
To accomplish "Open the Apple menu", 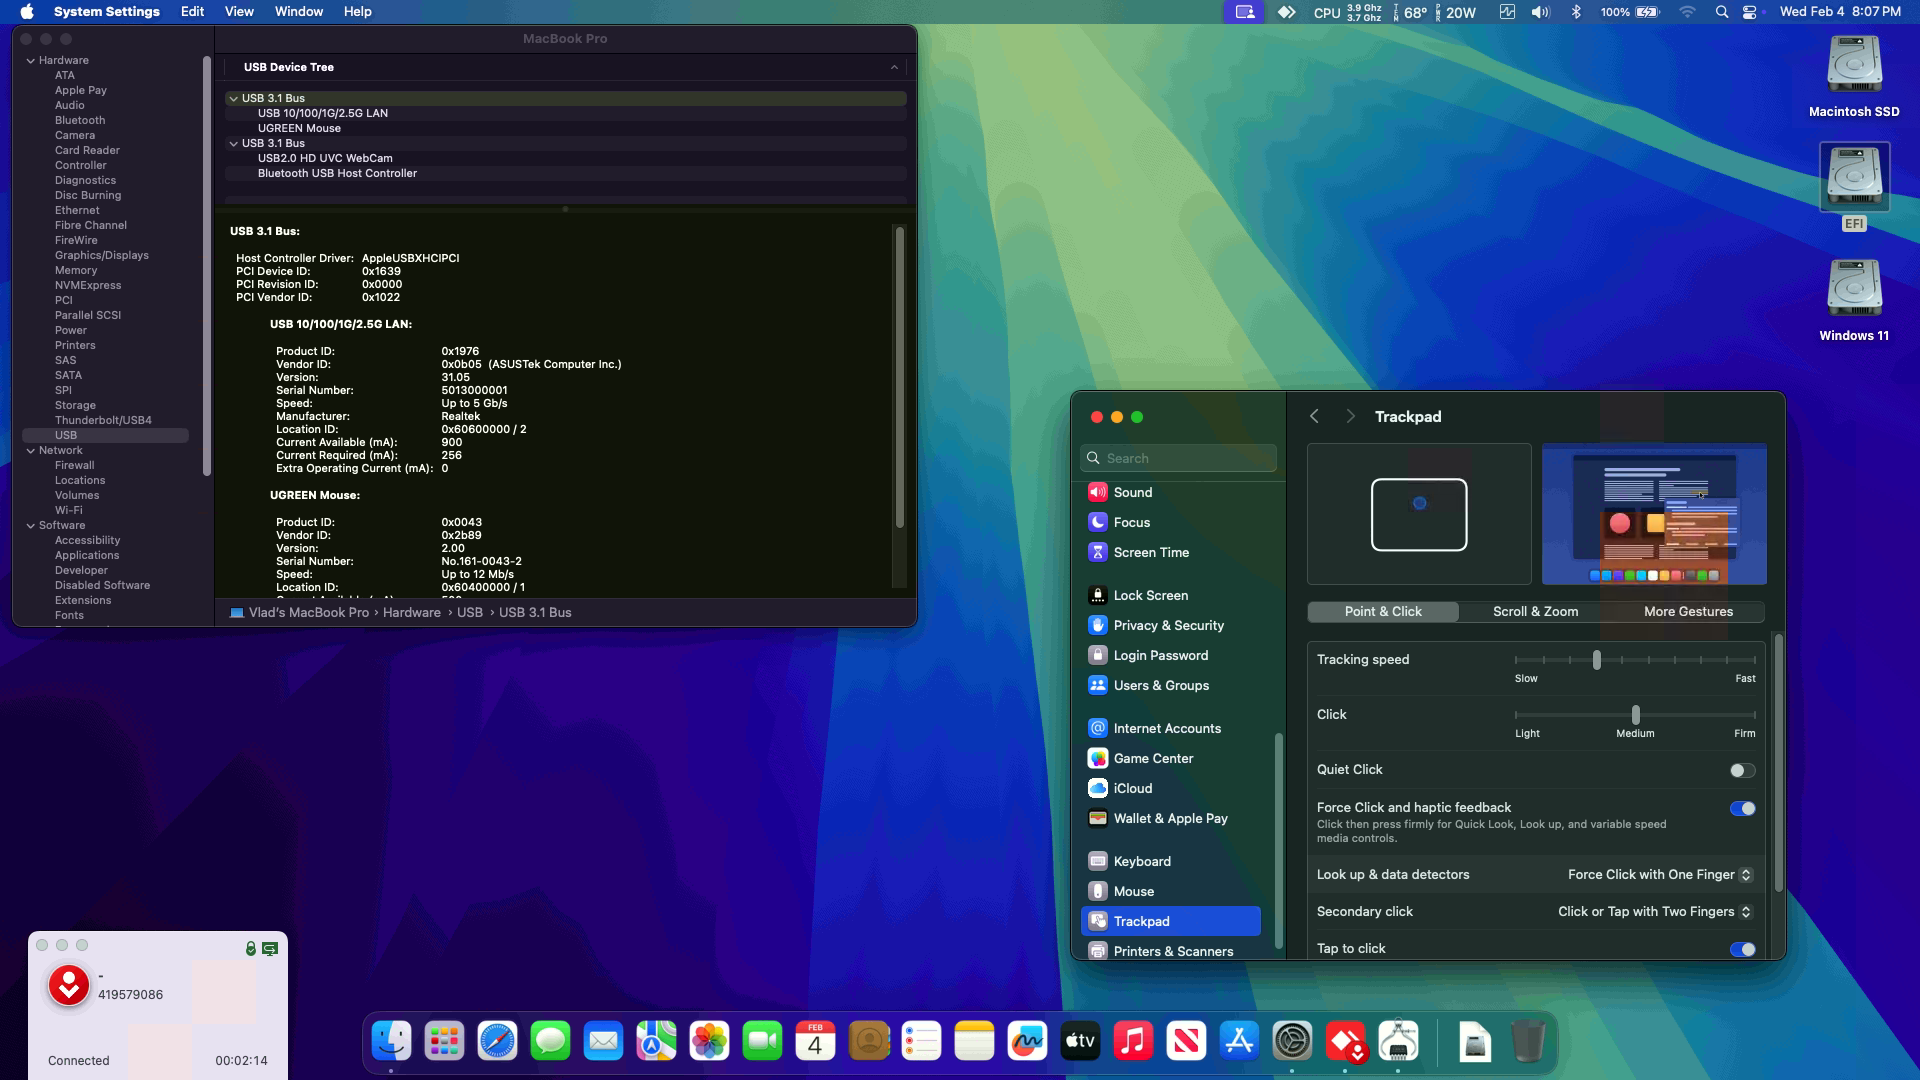I will pyautogui.click(x=27, y=12).
